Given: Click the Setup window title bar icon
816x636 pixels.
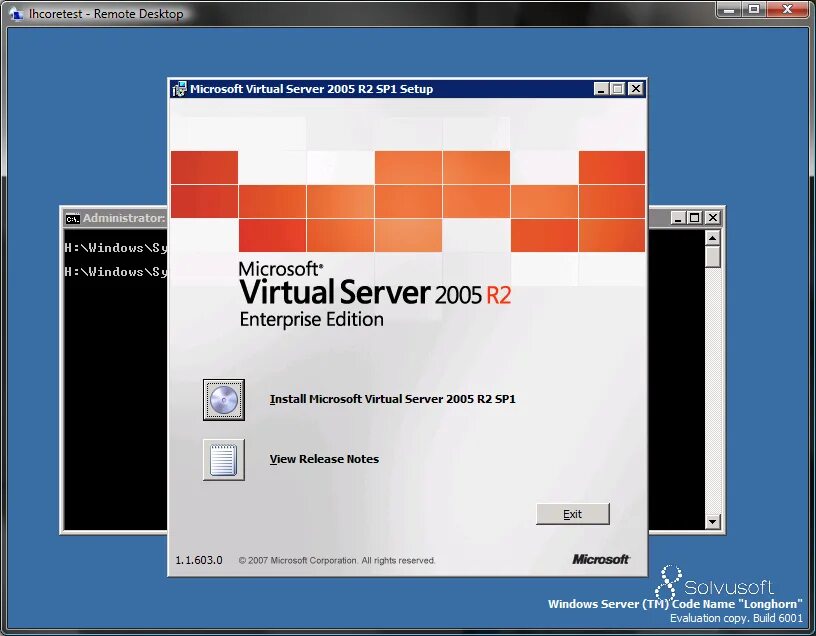Looking at the screenshot, I should tap(179, 89).
